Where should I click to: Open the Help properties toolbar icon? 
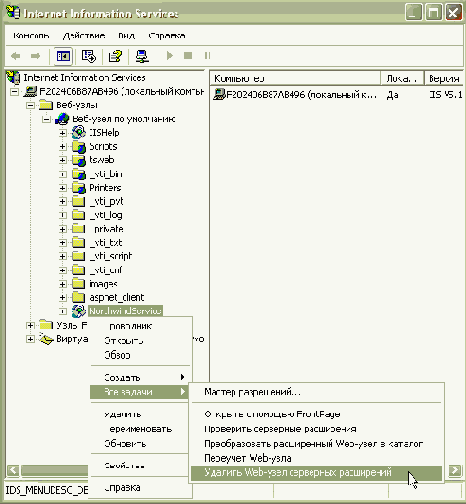coord(115,56)
